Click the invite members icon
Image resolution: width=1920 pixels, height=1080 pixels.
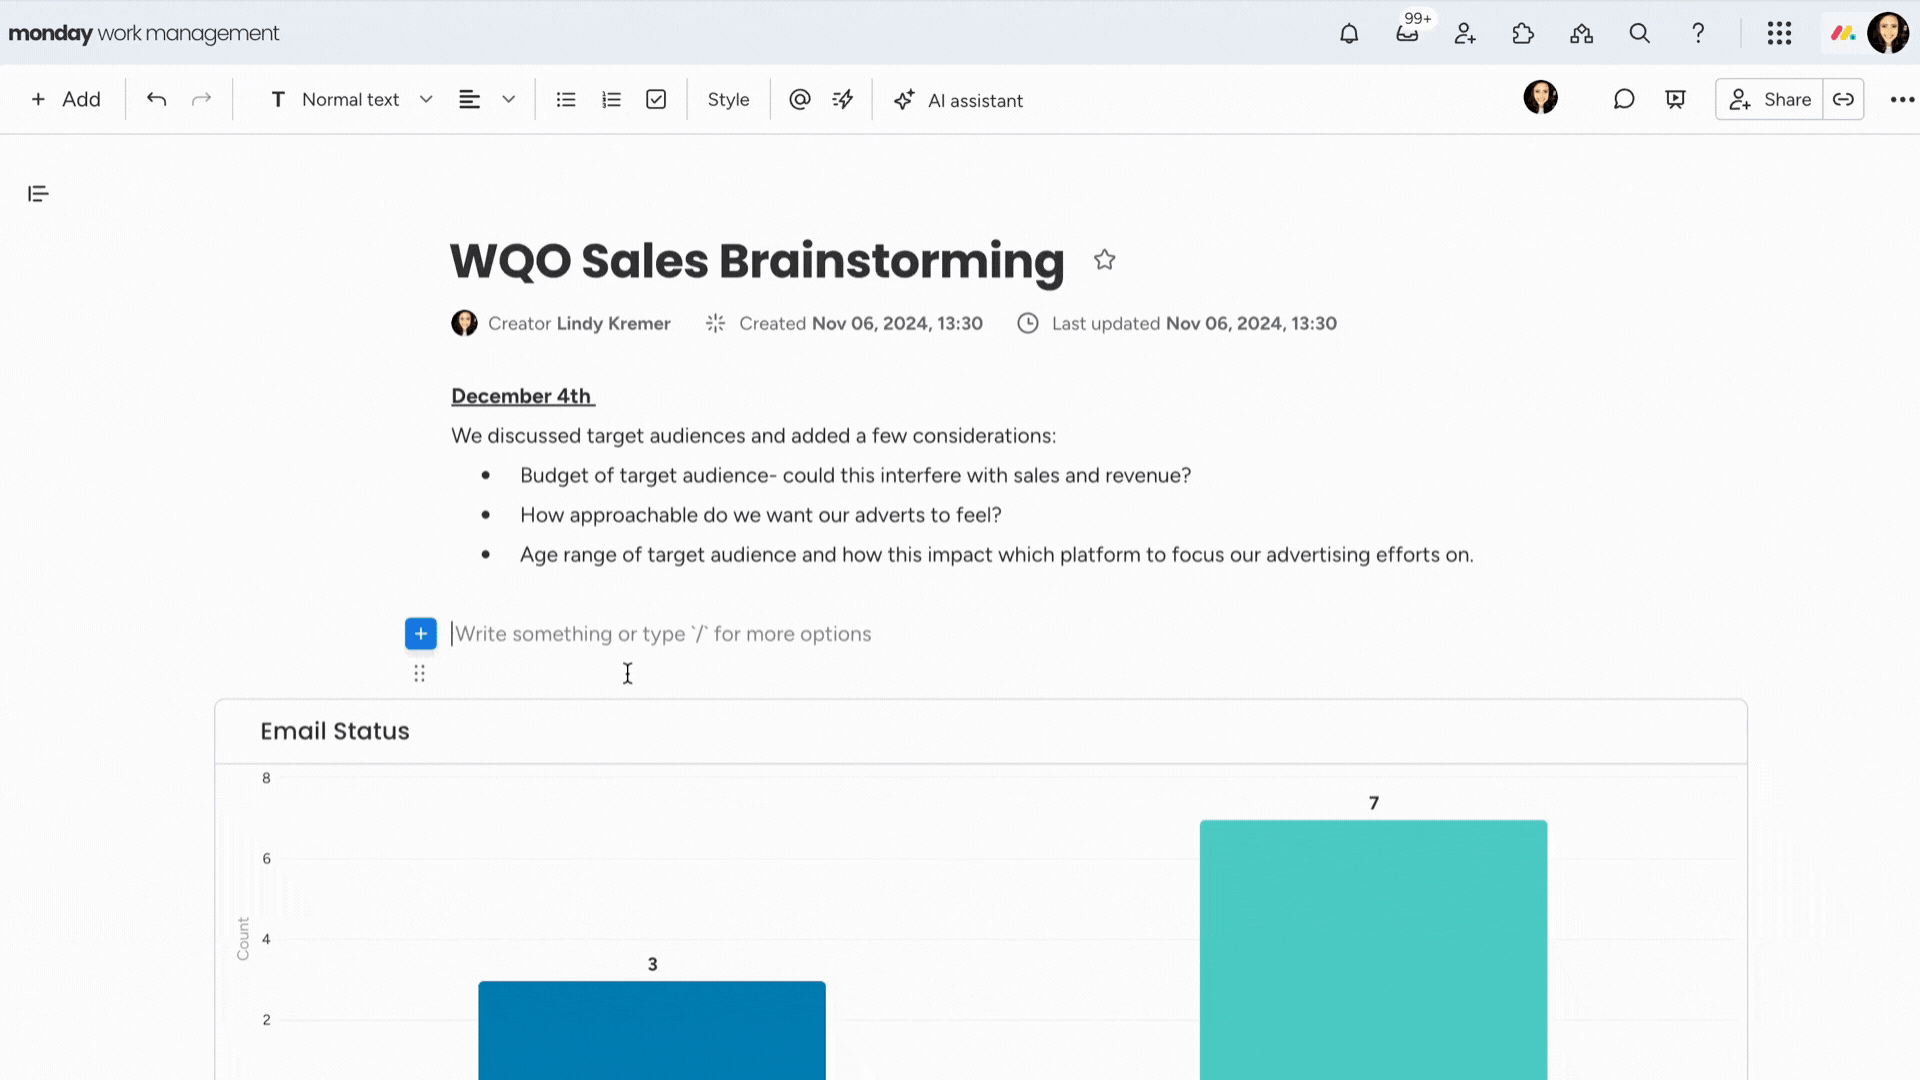(1465, 33)
